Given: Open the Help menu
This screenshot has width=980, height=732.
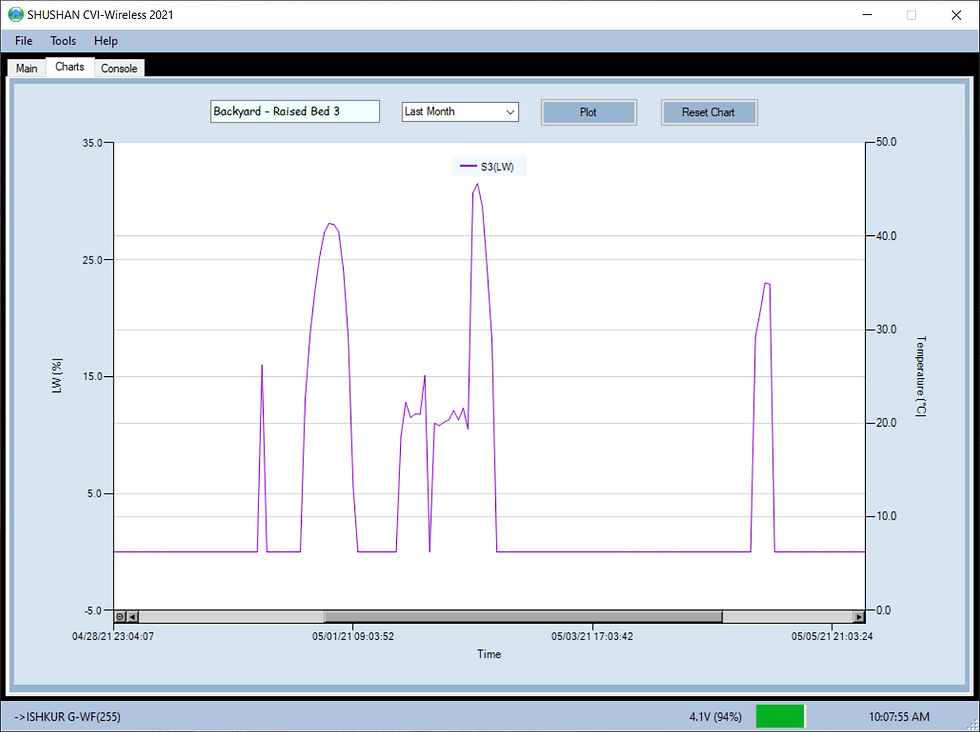Looking at the screenshot, I should (x=106, y=41).
